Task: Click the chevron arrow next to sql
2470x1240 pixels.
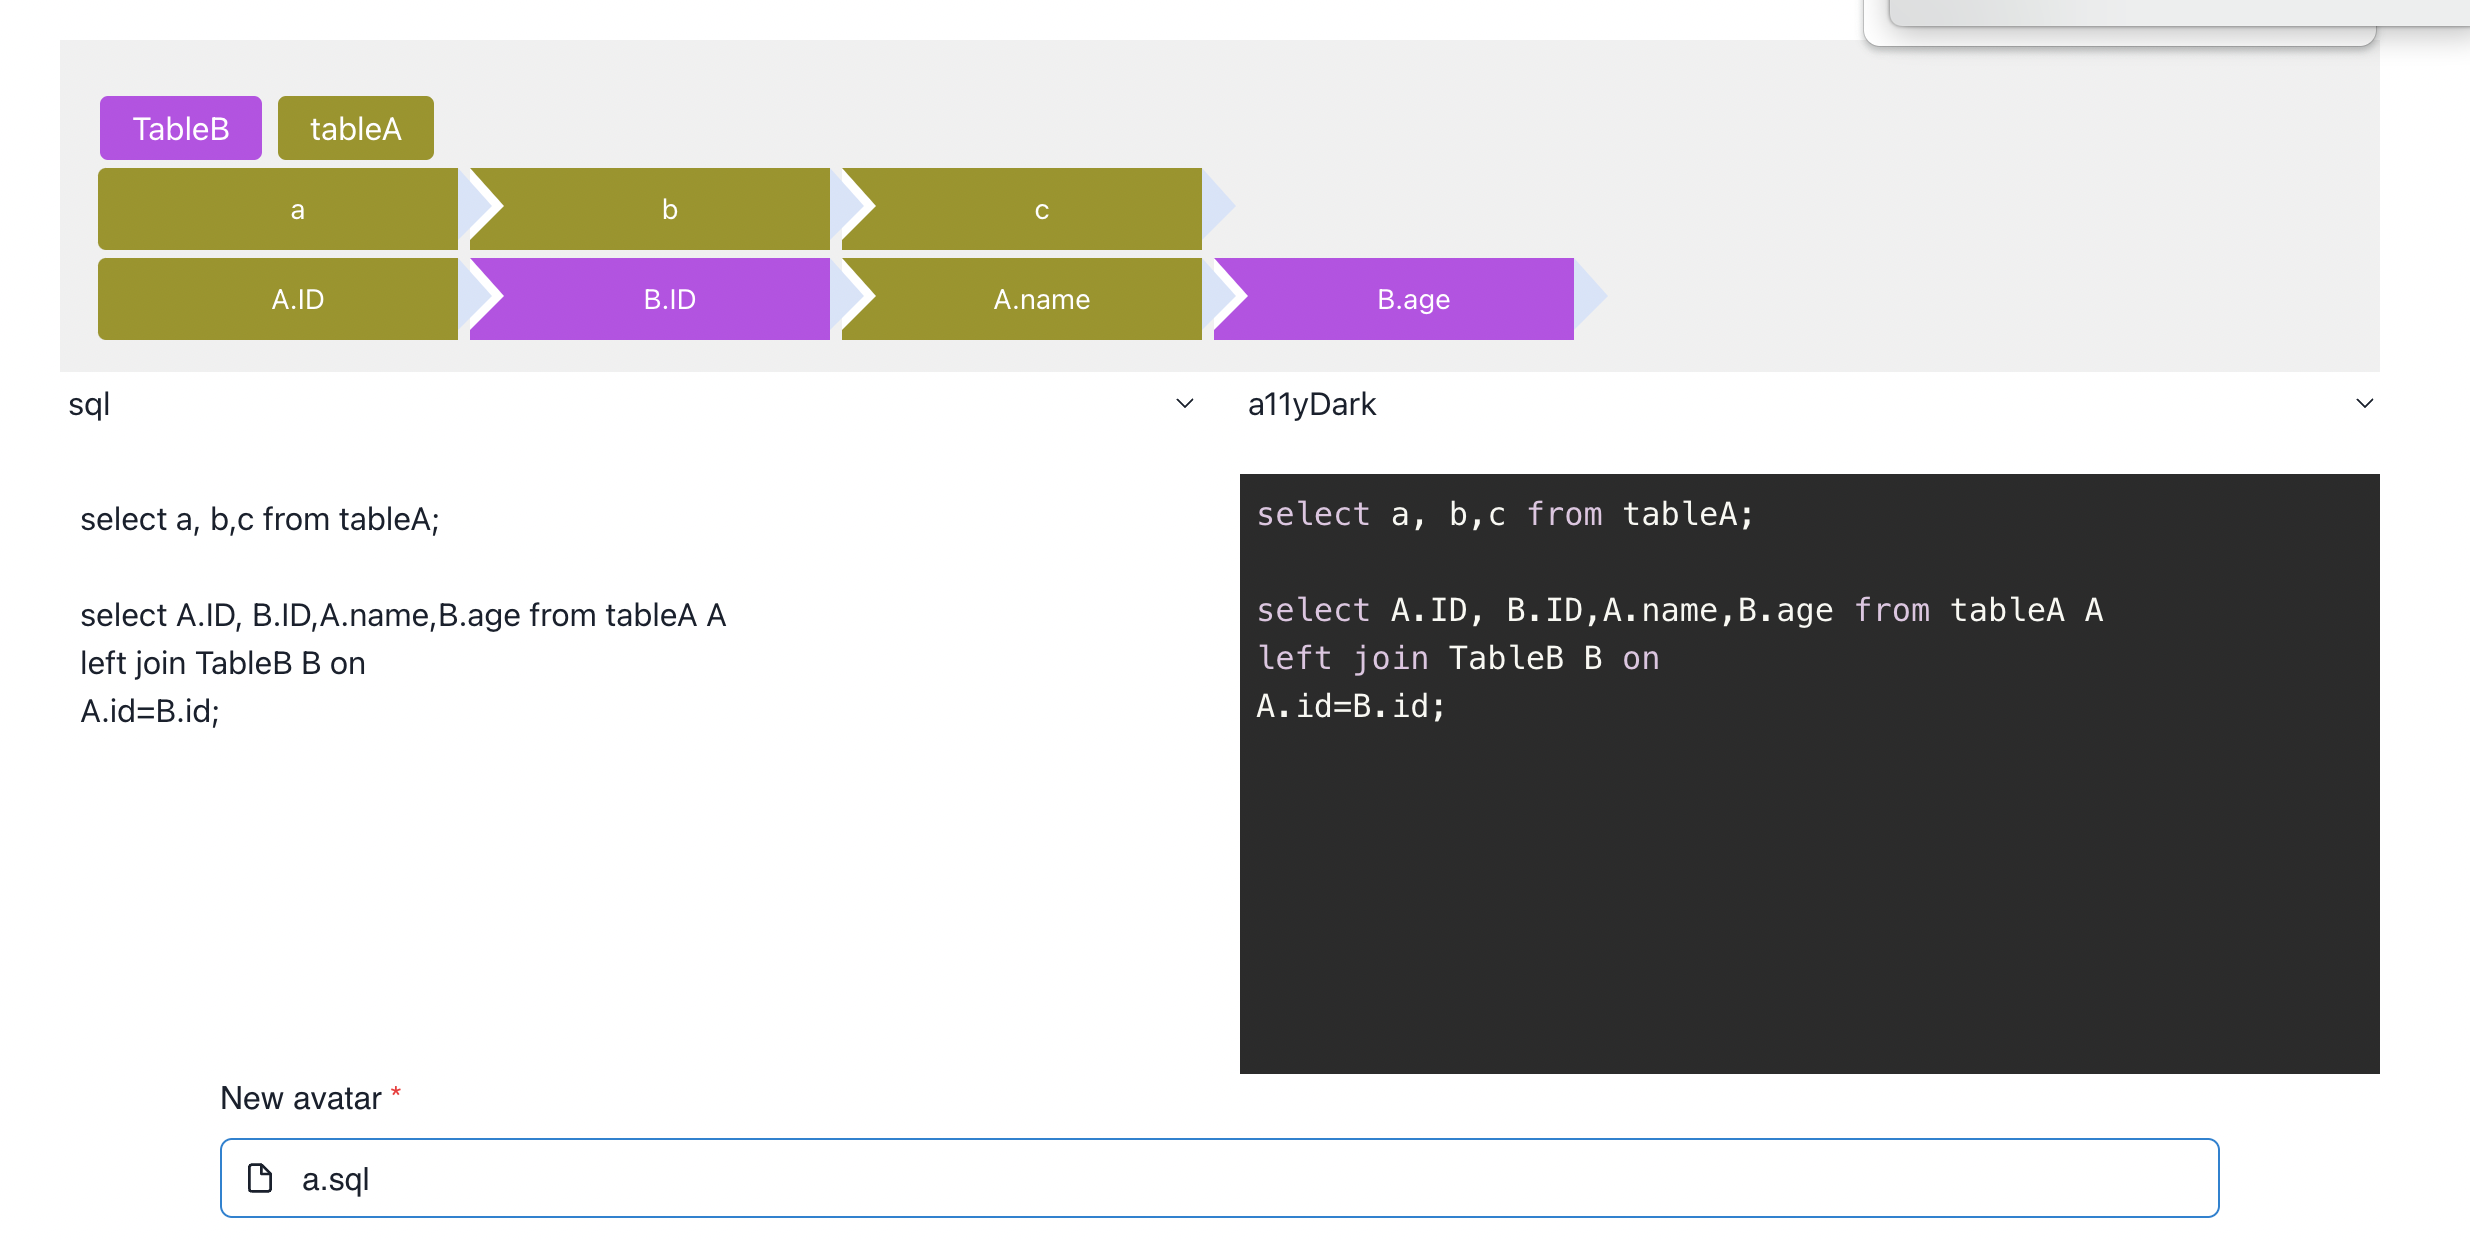Action: pos(1185,404)
